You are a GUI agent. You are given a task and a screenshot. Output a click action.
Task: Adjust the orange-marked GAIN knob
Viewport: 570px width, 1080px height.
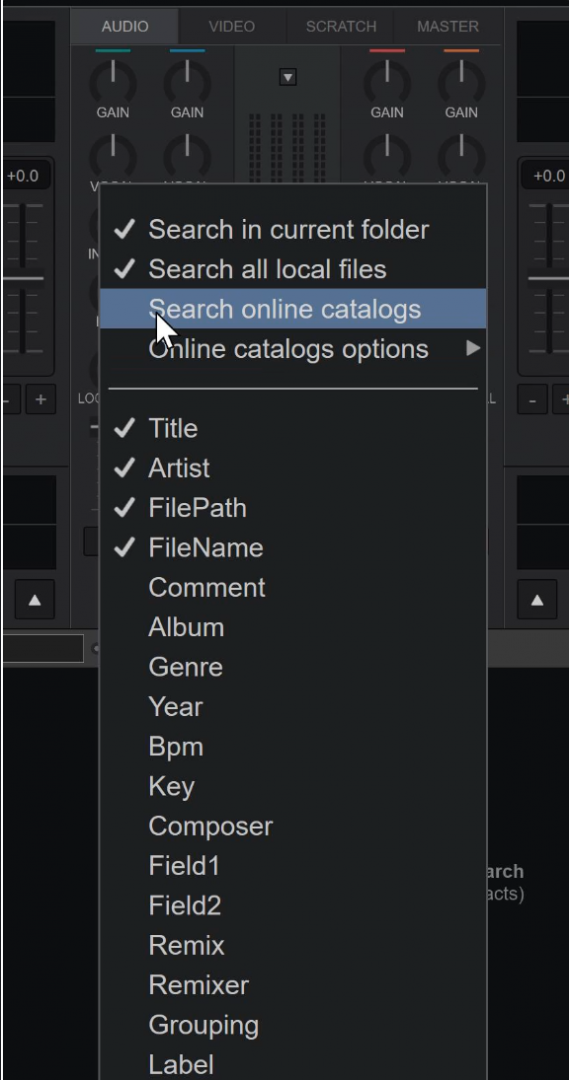(461, 81)
